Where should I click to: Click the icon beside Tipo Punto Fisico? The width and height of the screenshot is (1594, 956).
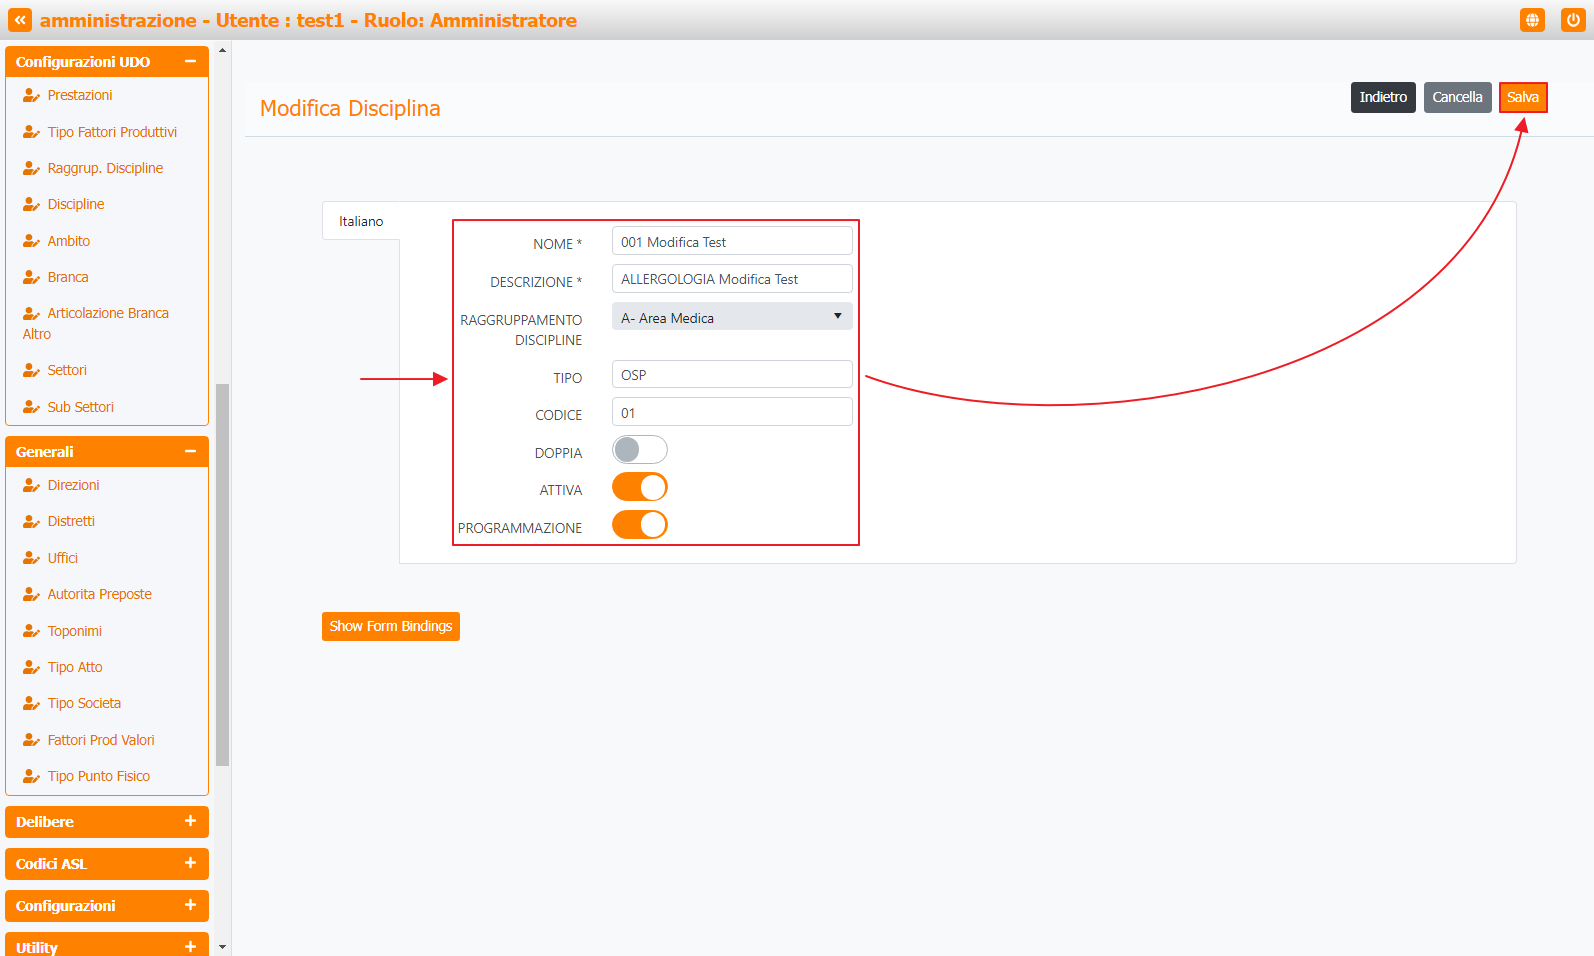pyautogui.click(x=31, y=777)
